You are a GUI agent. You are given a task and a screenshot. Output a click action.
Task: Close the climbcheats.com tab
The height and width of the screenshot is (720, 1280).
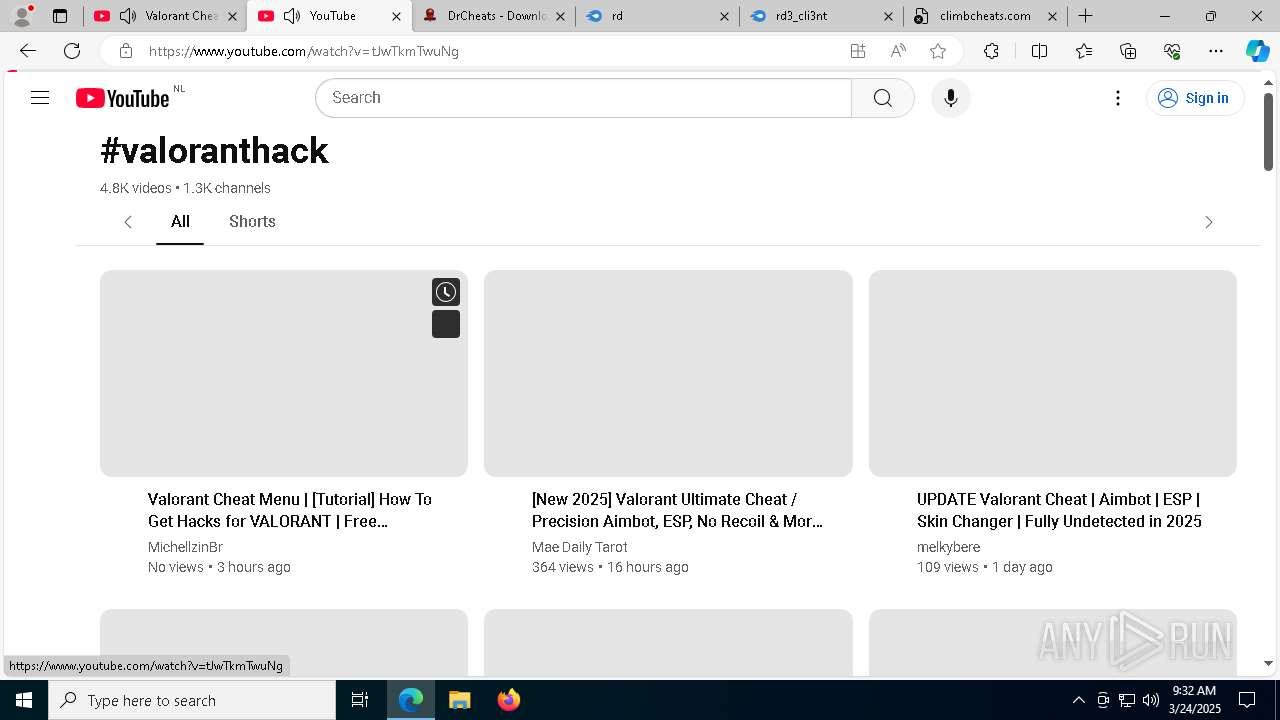coord(1052,16)
